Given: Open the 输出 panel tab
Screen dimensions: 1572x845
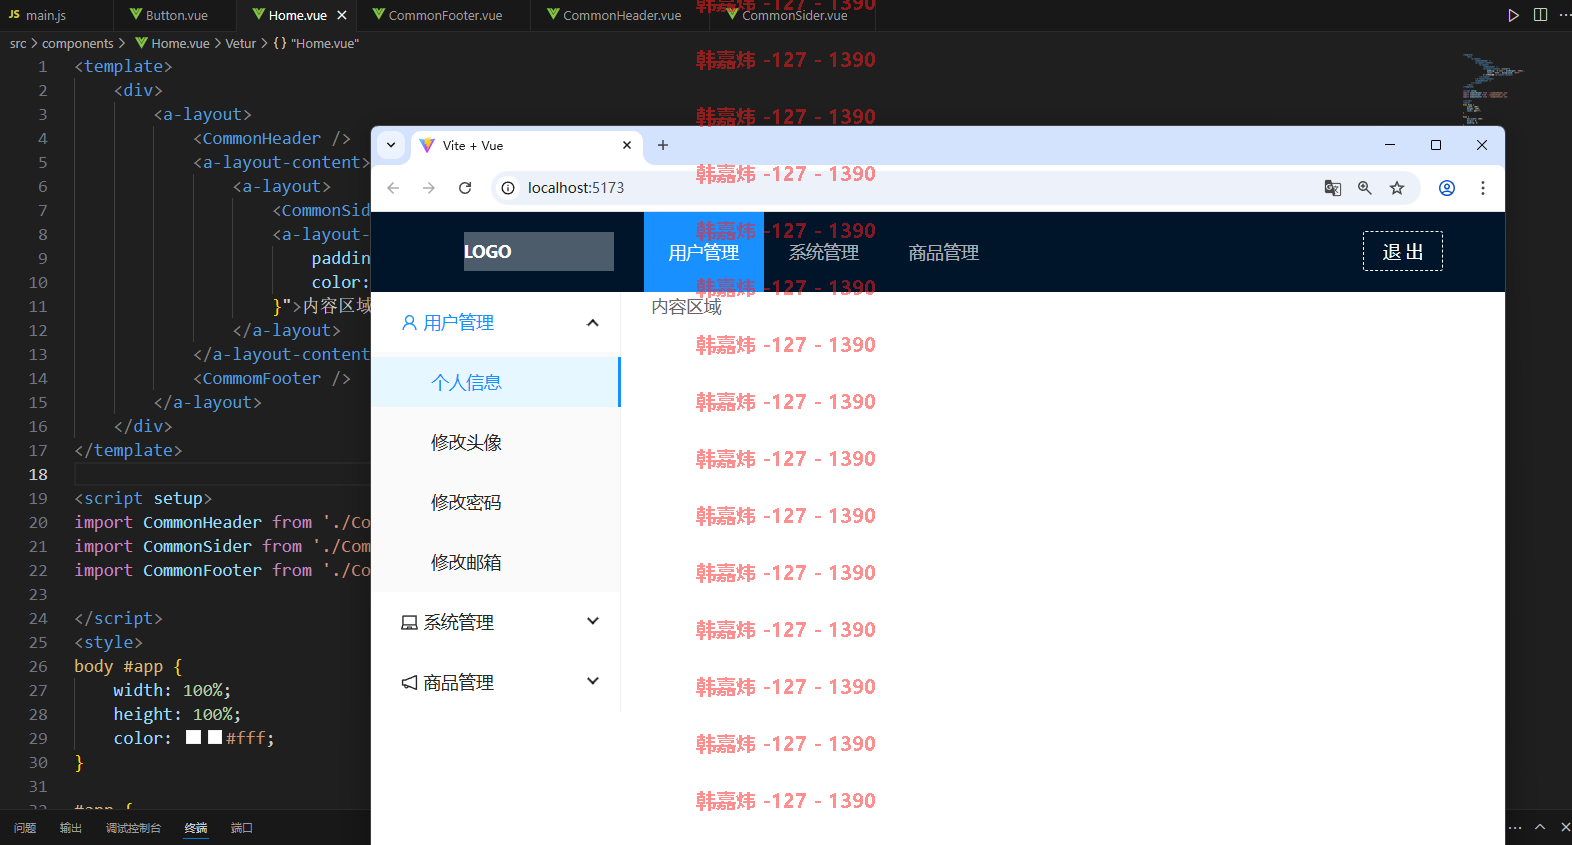Looking at the screenshot, I should [x=70, y=828].
